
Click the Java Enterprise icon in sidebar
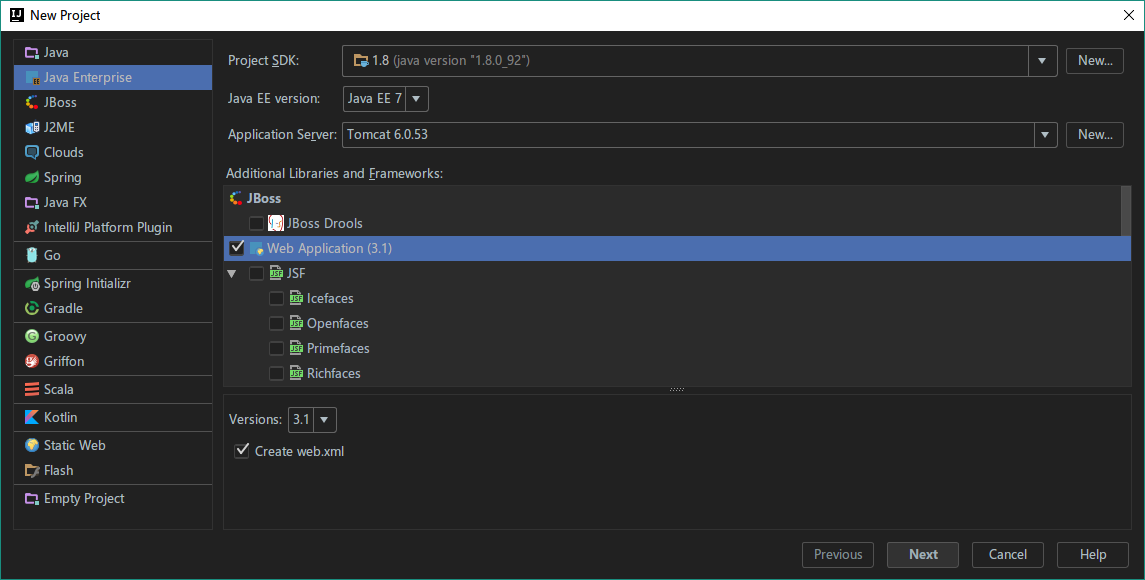click(31, 77)
